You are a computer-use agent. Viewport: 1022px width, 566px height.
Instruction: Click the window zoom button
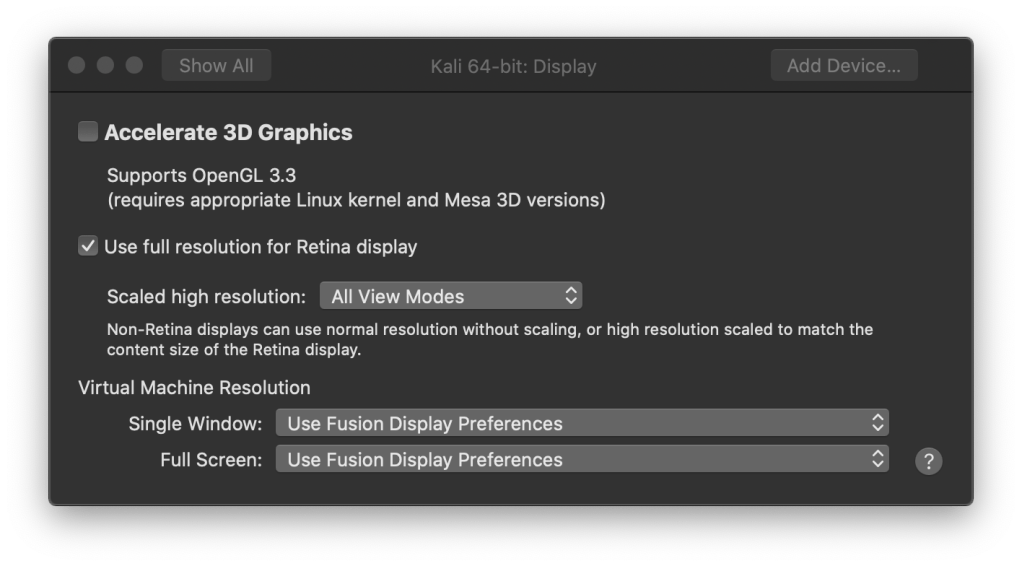[134, 66]
